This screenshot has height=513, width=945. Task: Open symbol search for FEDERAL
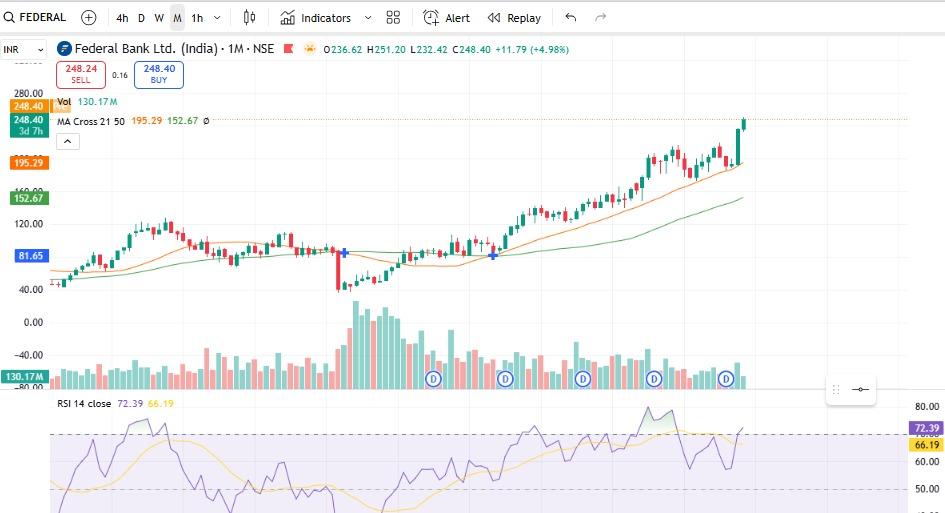35,17
